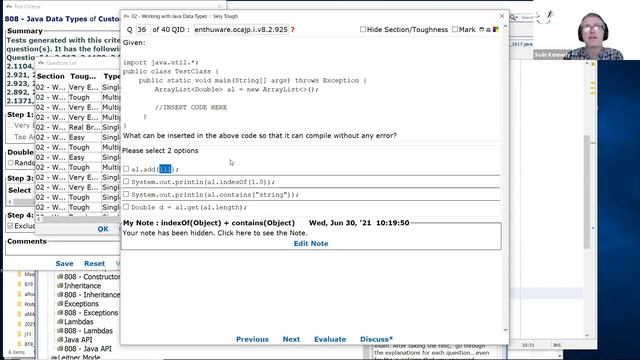Viewport: 640px width, 360px height.
Task: Click the Lambdas item icon
Action: pos(60,322)
